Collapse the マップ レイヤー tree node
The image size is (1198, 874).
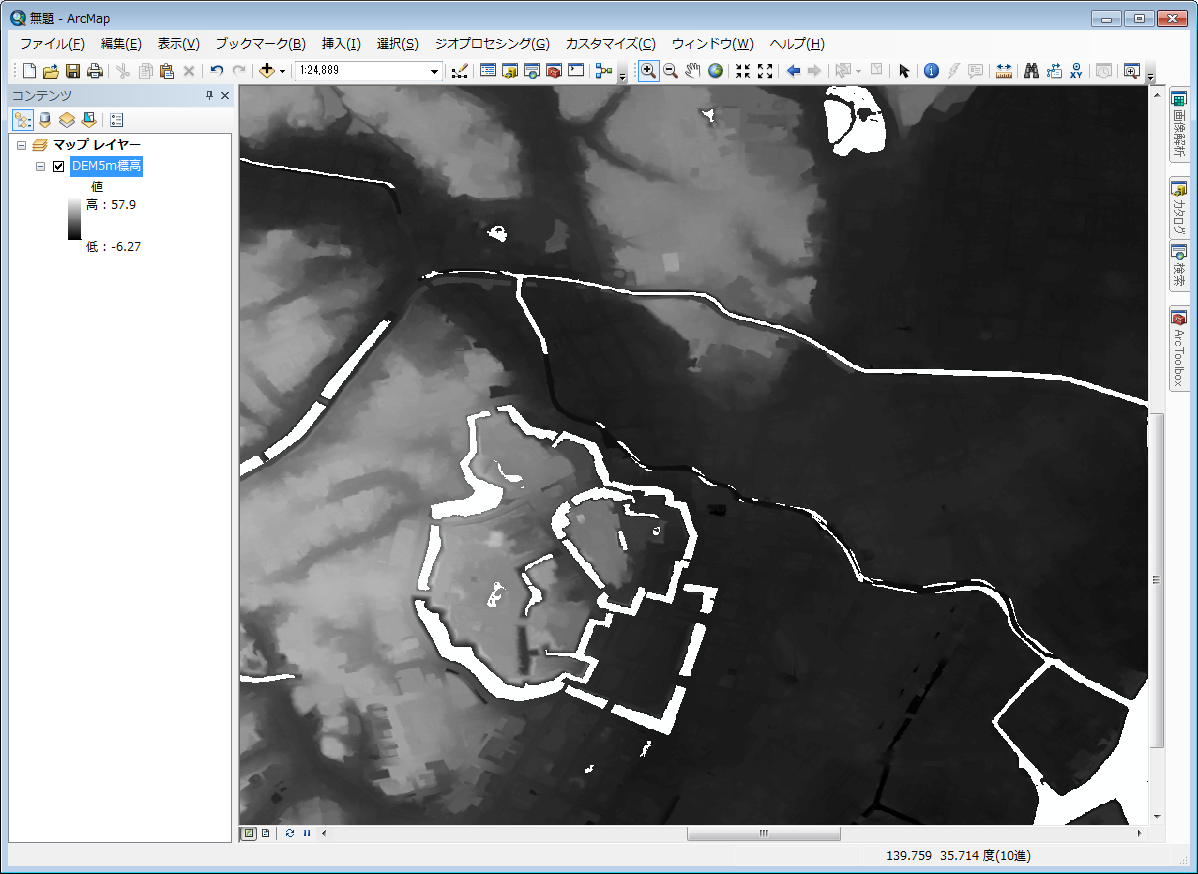21,145
